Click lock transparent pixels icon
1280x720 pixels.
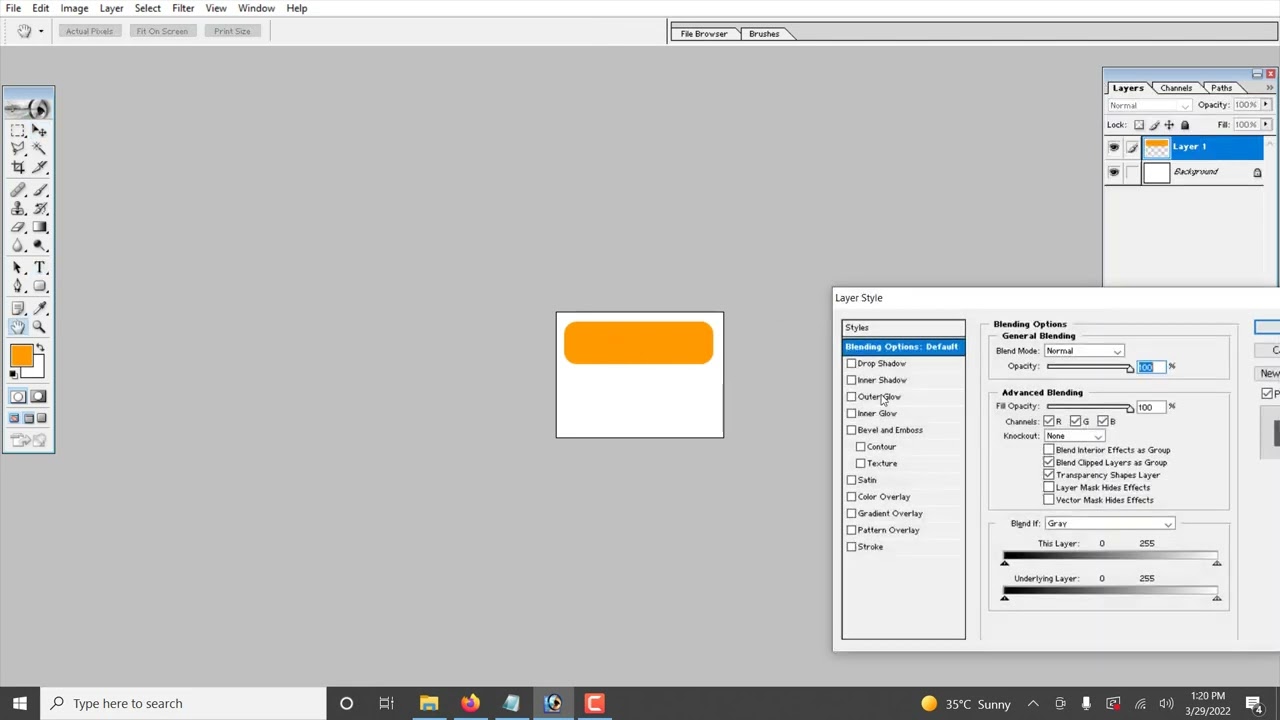click(x=1138, y=125)
